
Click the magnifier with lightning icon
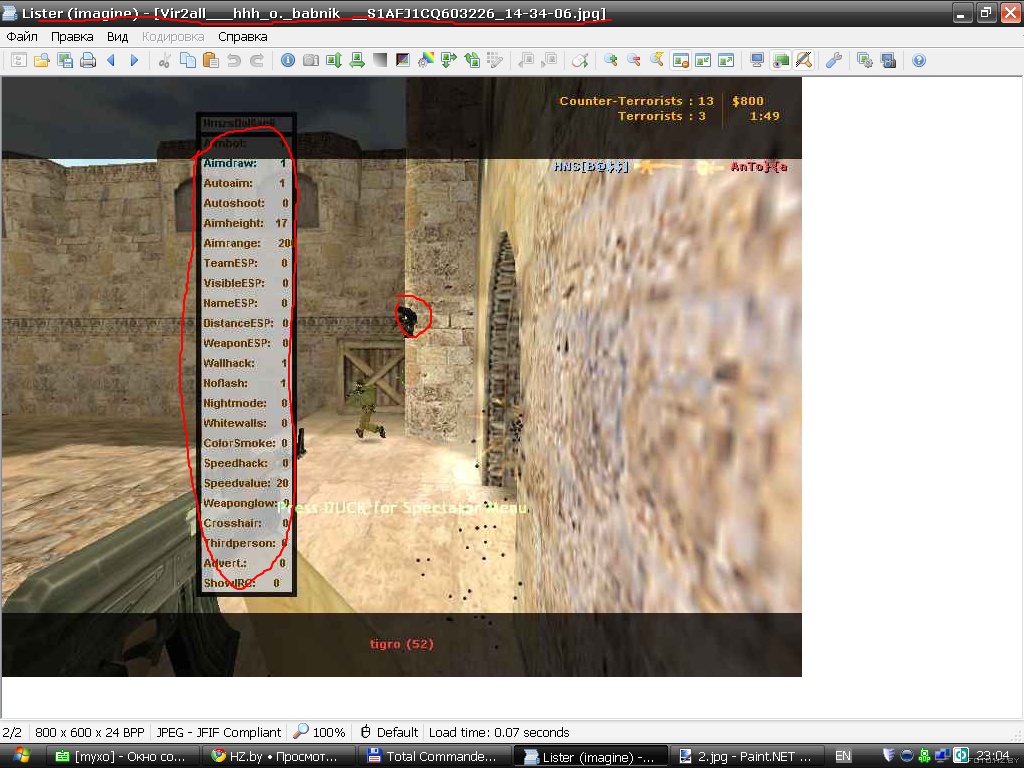[657, 61]
